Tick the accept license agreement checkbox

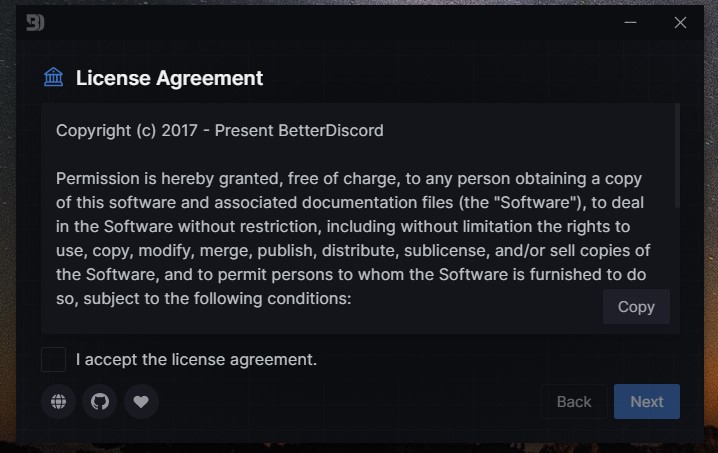pyautogui.click(x=54, y=360)
